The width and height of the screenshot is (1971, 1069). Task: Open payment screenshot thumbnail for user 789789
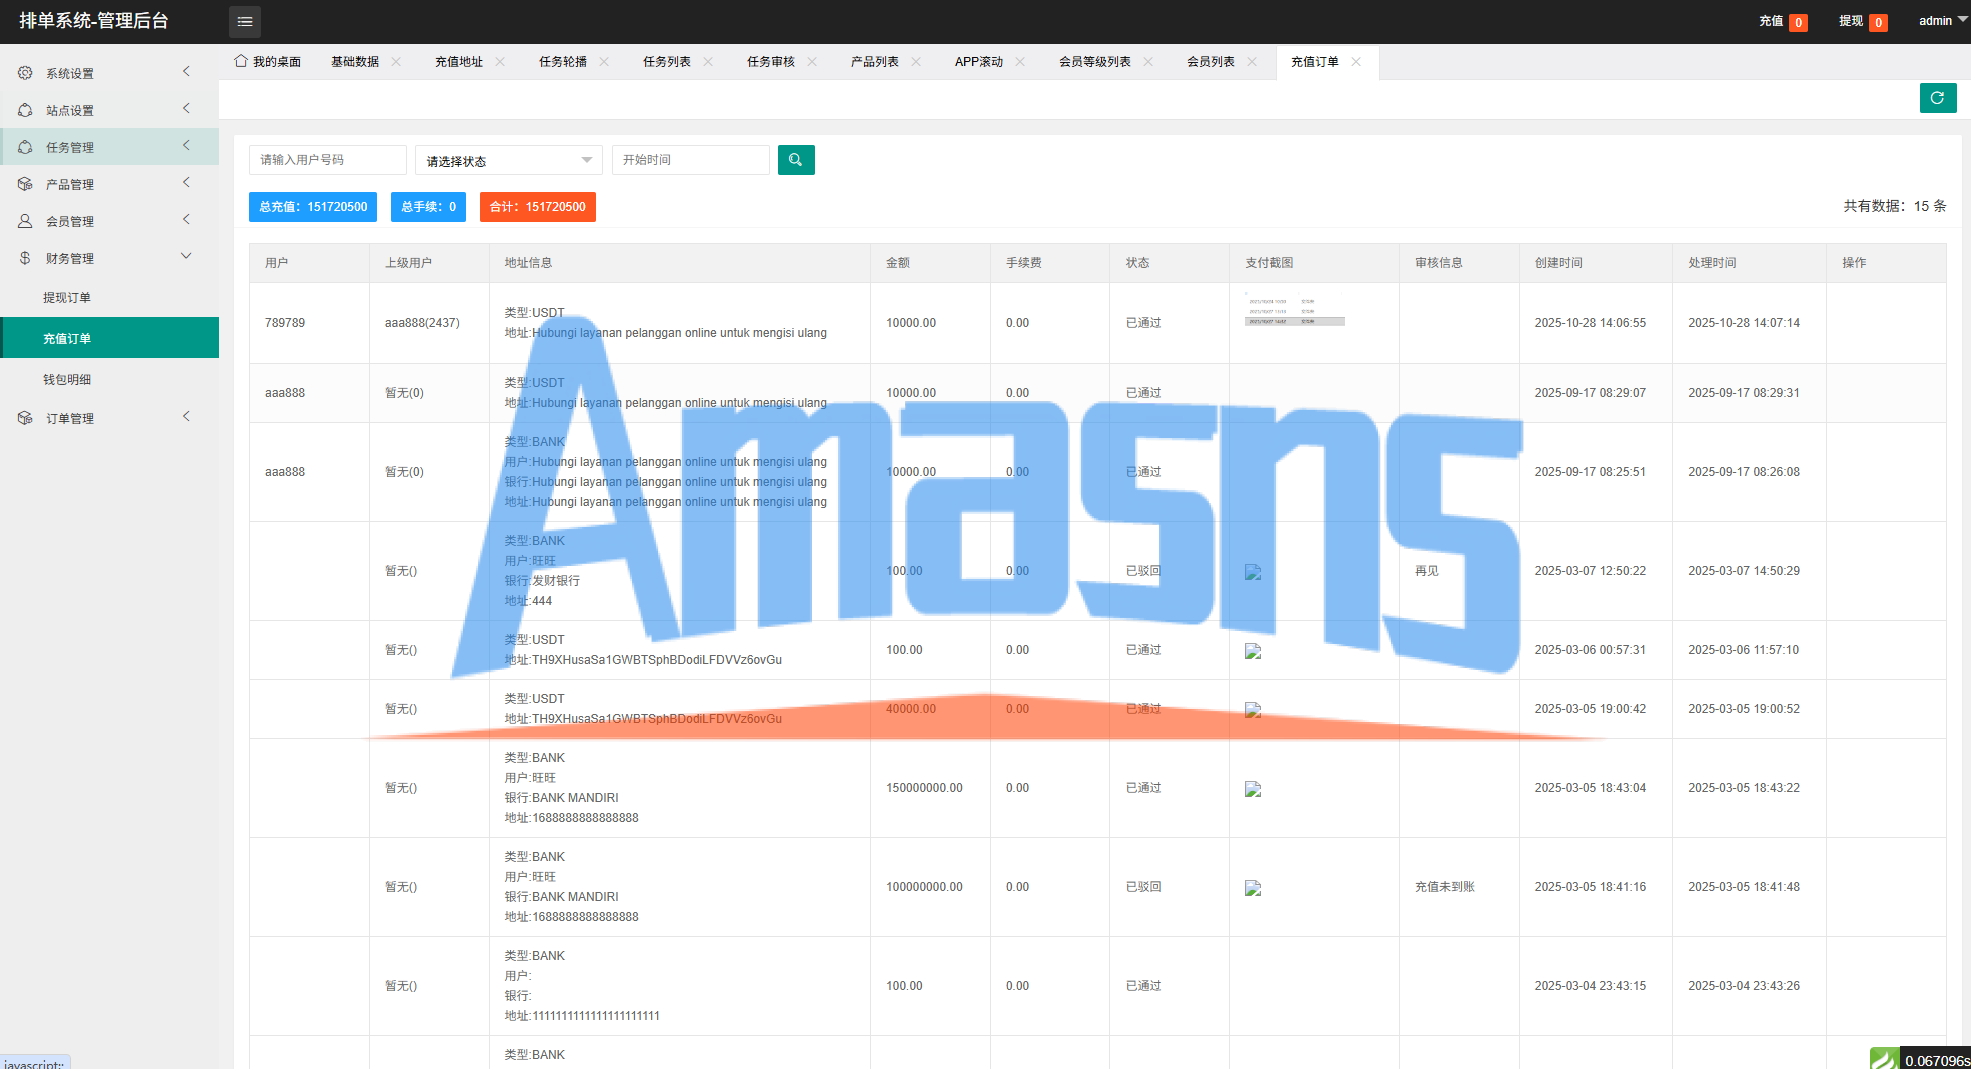click(x=1294, y=311)
